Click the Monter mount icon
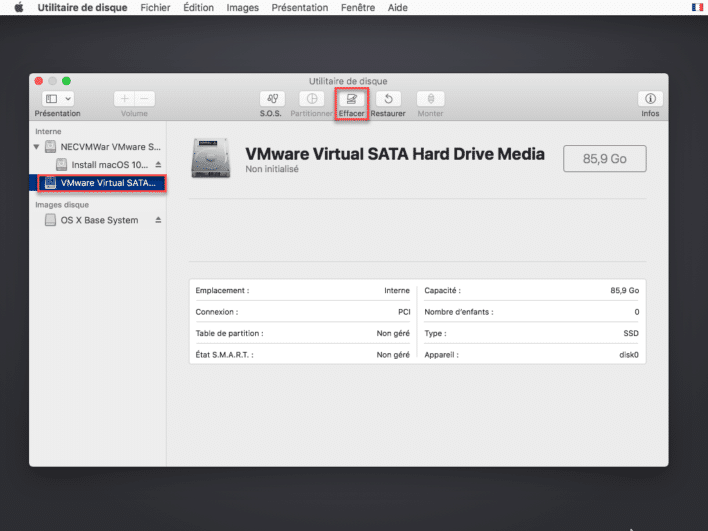Image resolution: width=708 pixels, height=531 pixels. click(430, 99)
